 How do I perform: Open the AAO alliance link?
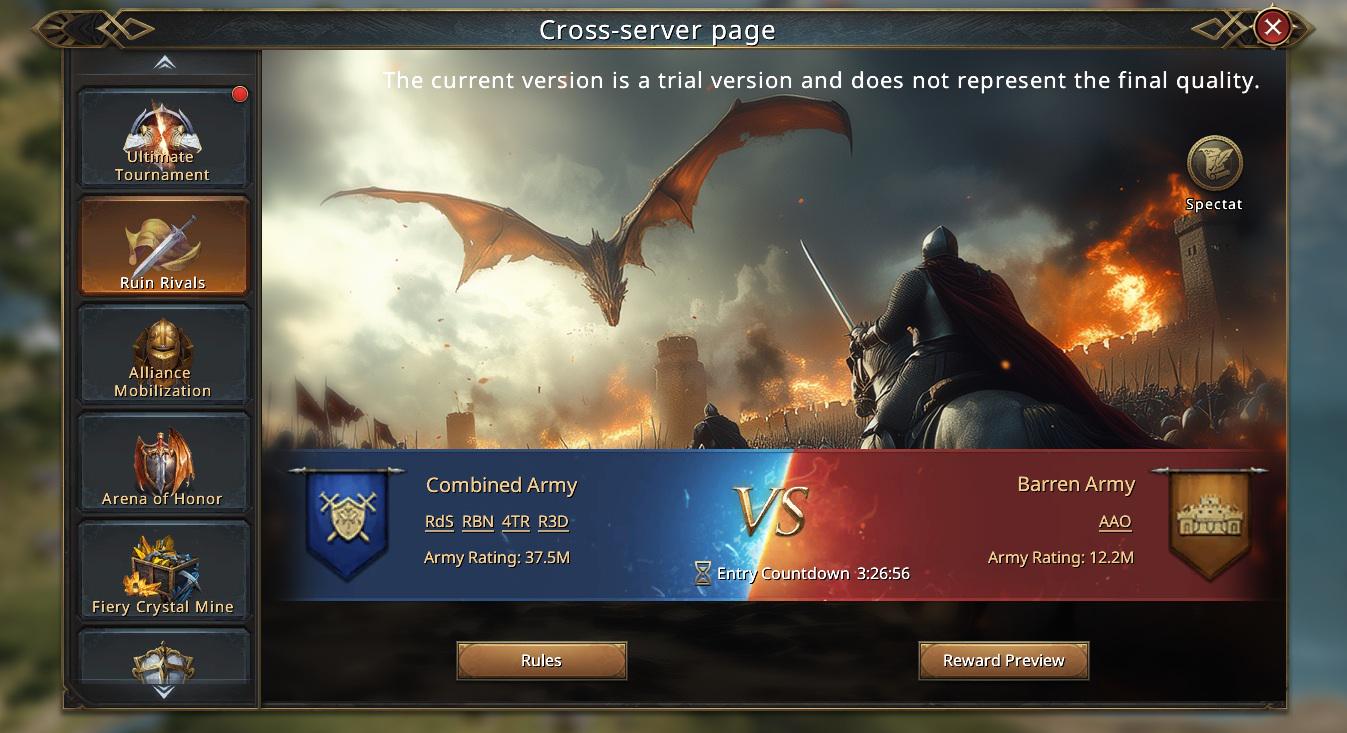tap(1115, 522)
